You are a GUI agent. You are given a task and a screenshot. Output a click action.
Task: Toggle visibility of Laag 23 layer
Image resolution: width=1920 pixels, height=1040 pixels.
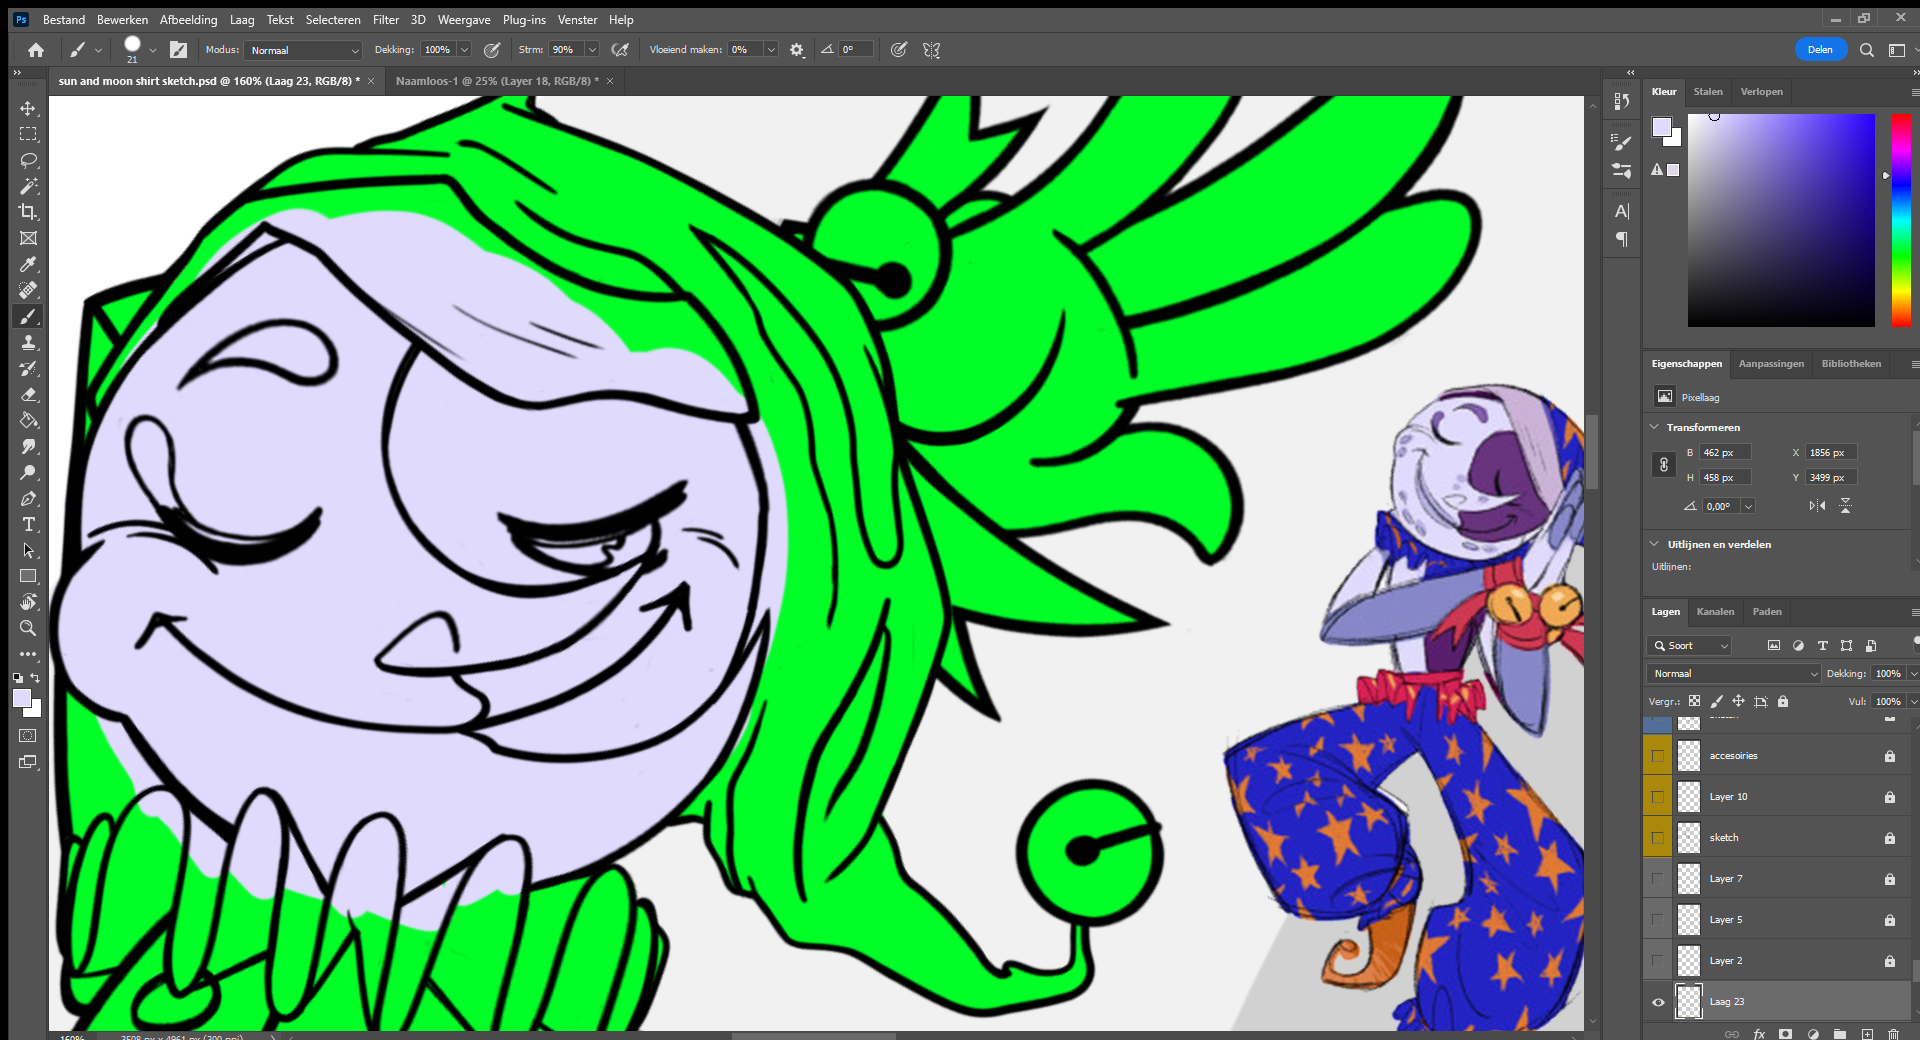pos(1658,1002)
